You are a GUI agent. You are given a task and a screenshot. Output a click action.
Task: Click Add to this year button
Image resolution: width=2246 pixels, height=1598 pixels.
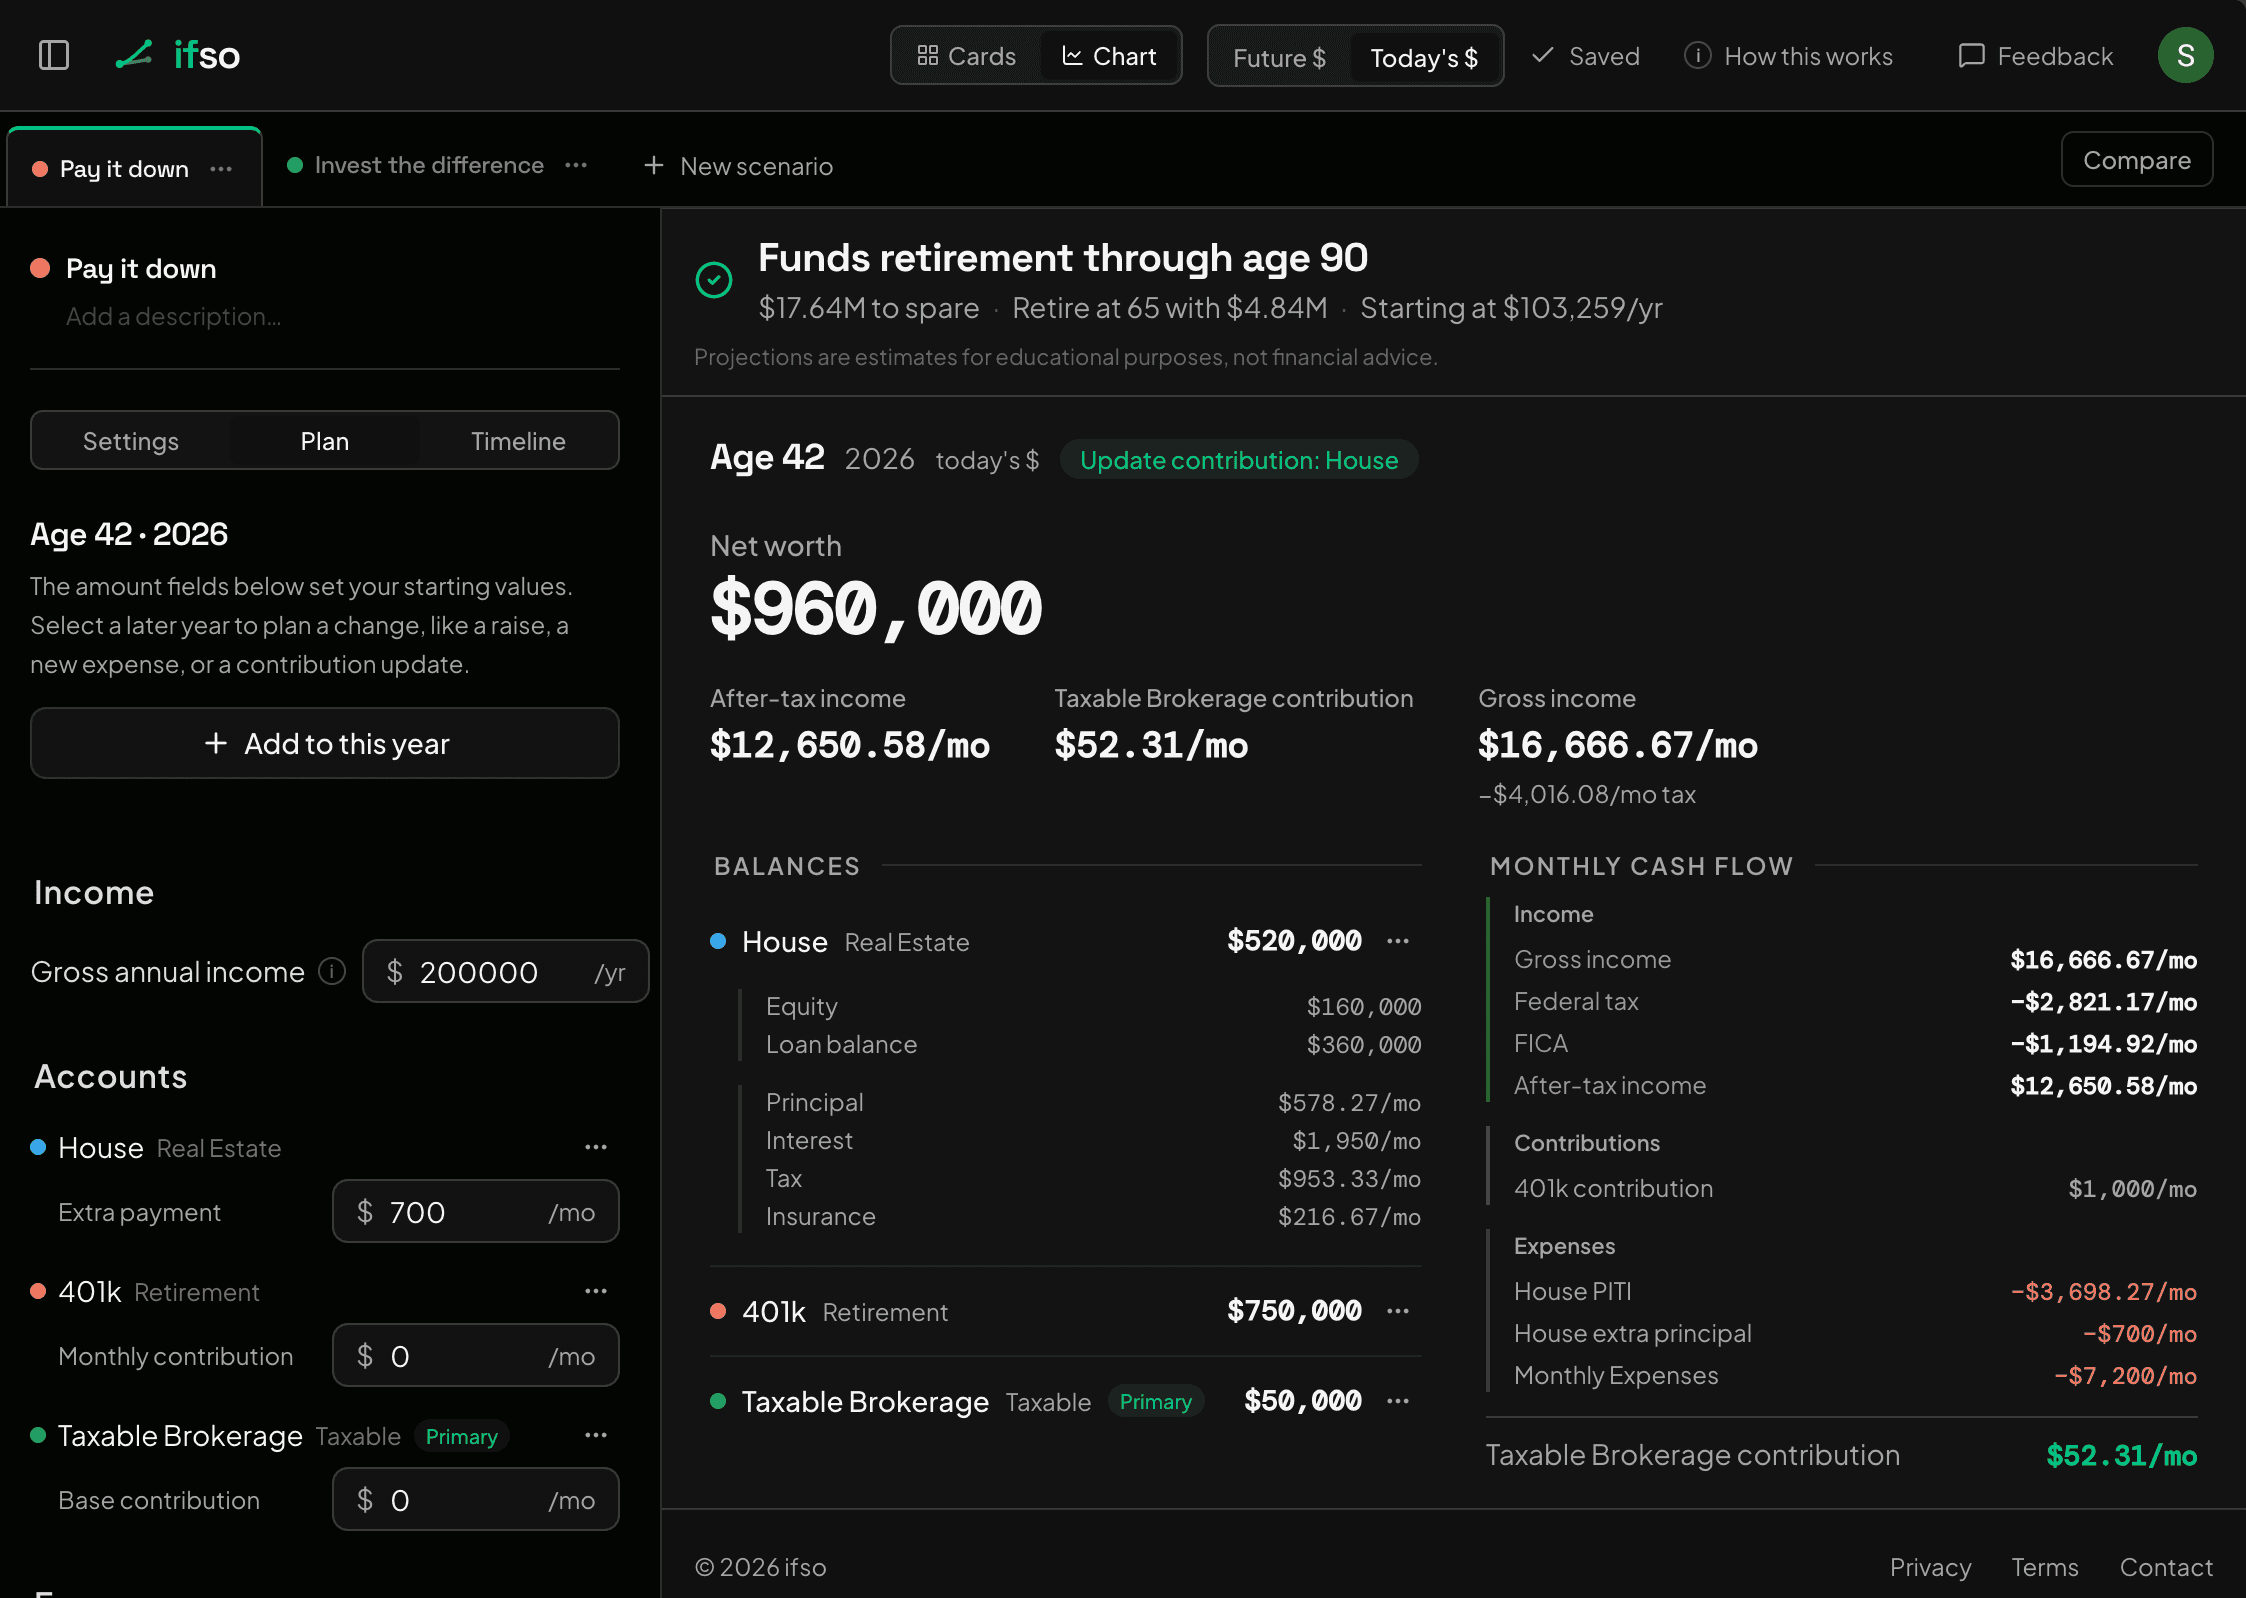pos(325,743)
